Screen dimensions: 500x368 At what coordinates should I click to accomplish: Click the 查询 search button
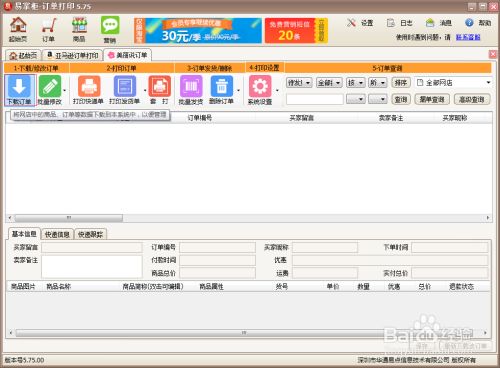point(401,99)
